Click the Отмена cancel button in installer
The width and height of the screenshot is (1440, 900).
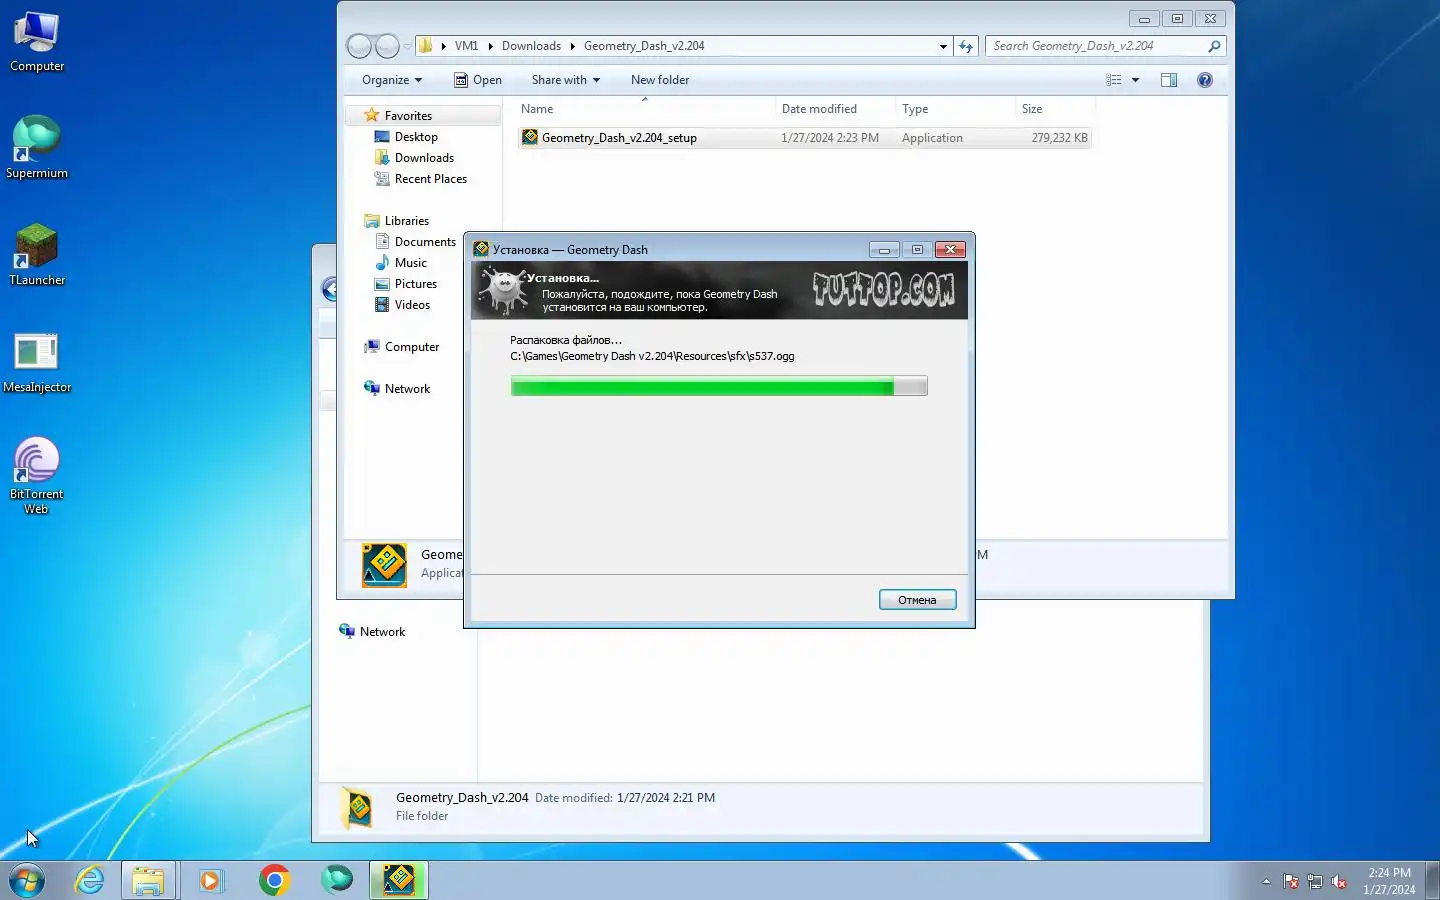tap(917, 600)
